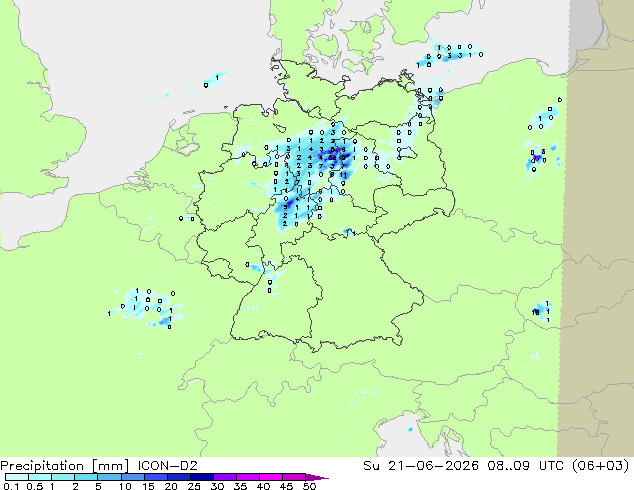Image resolution: width=634 pixels, height=490 pixels.
Task: Click the 15–20 mm legend swatch
Action: 155,477
